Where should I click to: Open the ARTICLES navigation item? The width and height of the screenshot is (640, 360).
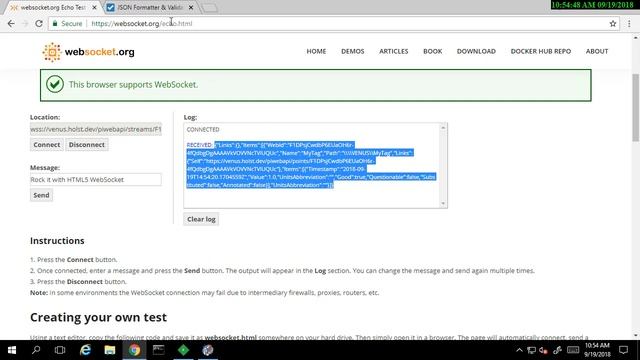coord(393,51)
